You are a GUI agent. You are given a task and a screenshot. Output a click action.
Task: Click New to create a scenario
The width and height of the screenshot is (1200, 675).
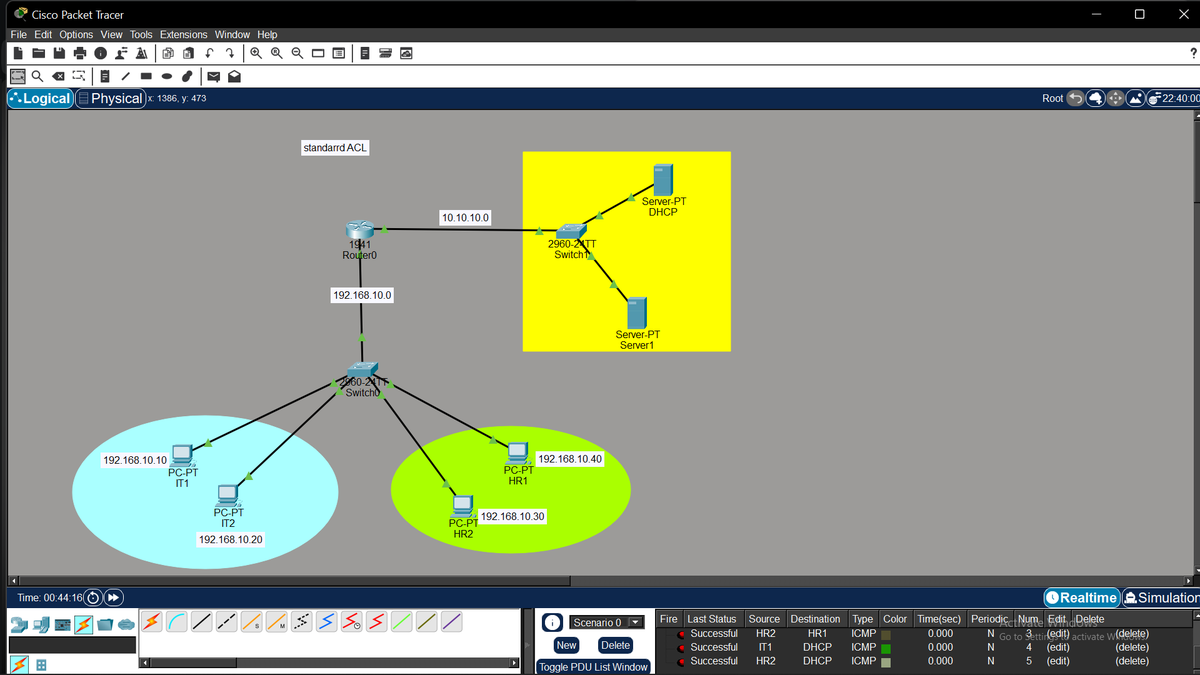click(566, 645)
